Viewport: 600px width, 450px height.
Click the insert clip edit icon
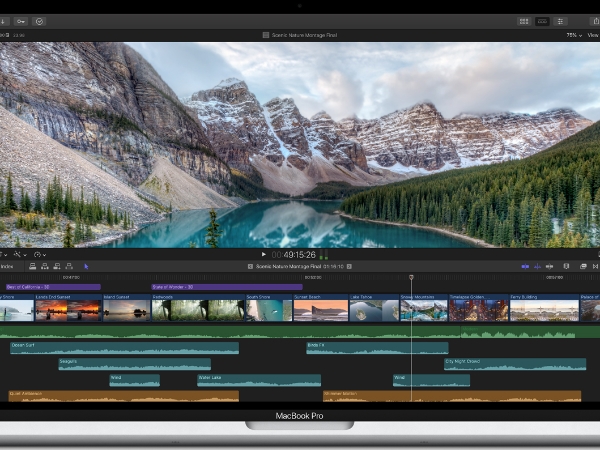[x=45, y=266]
